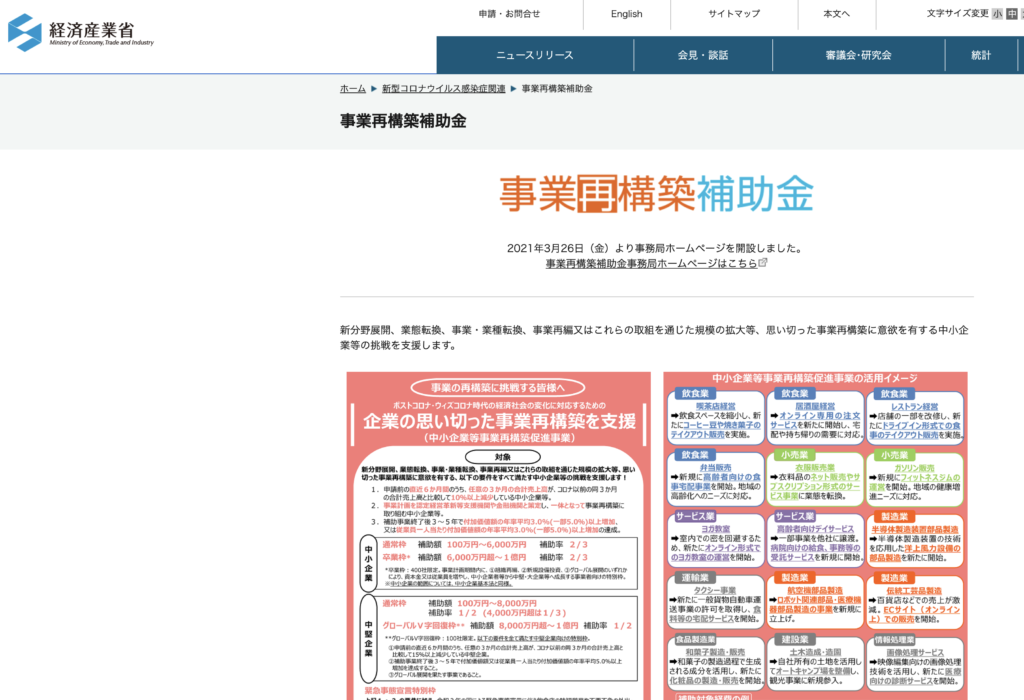This screenshot has height=700, width=1024.
Task: Click 伝統工芸品製造 in the usage flyer
Action: click(914, 590)
